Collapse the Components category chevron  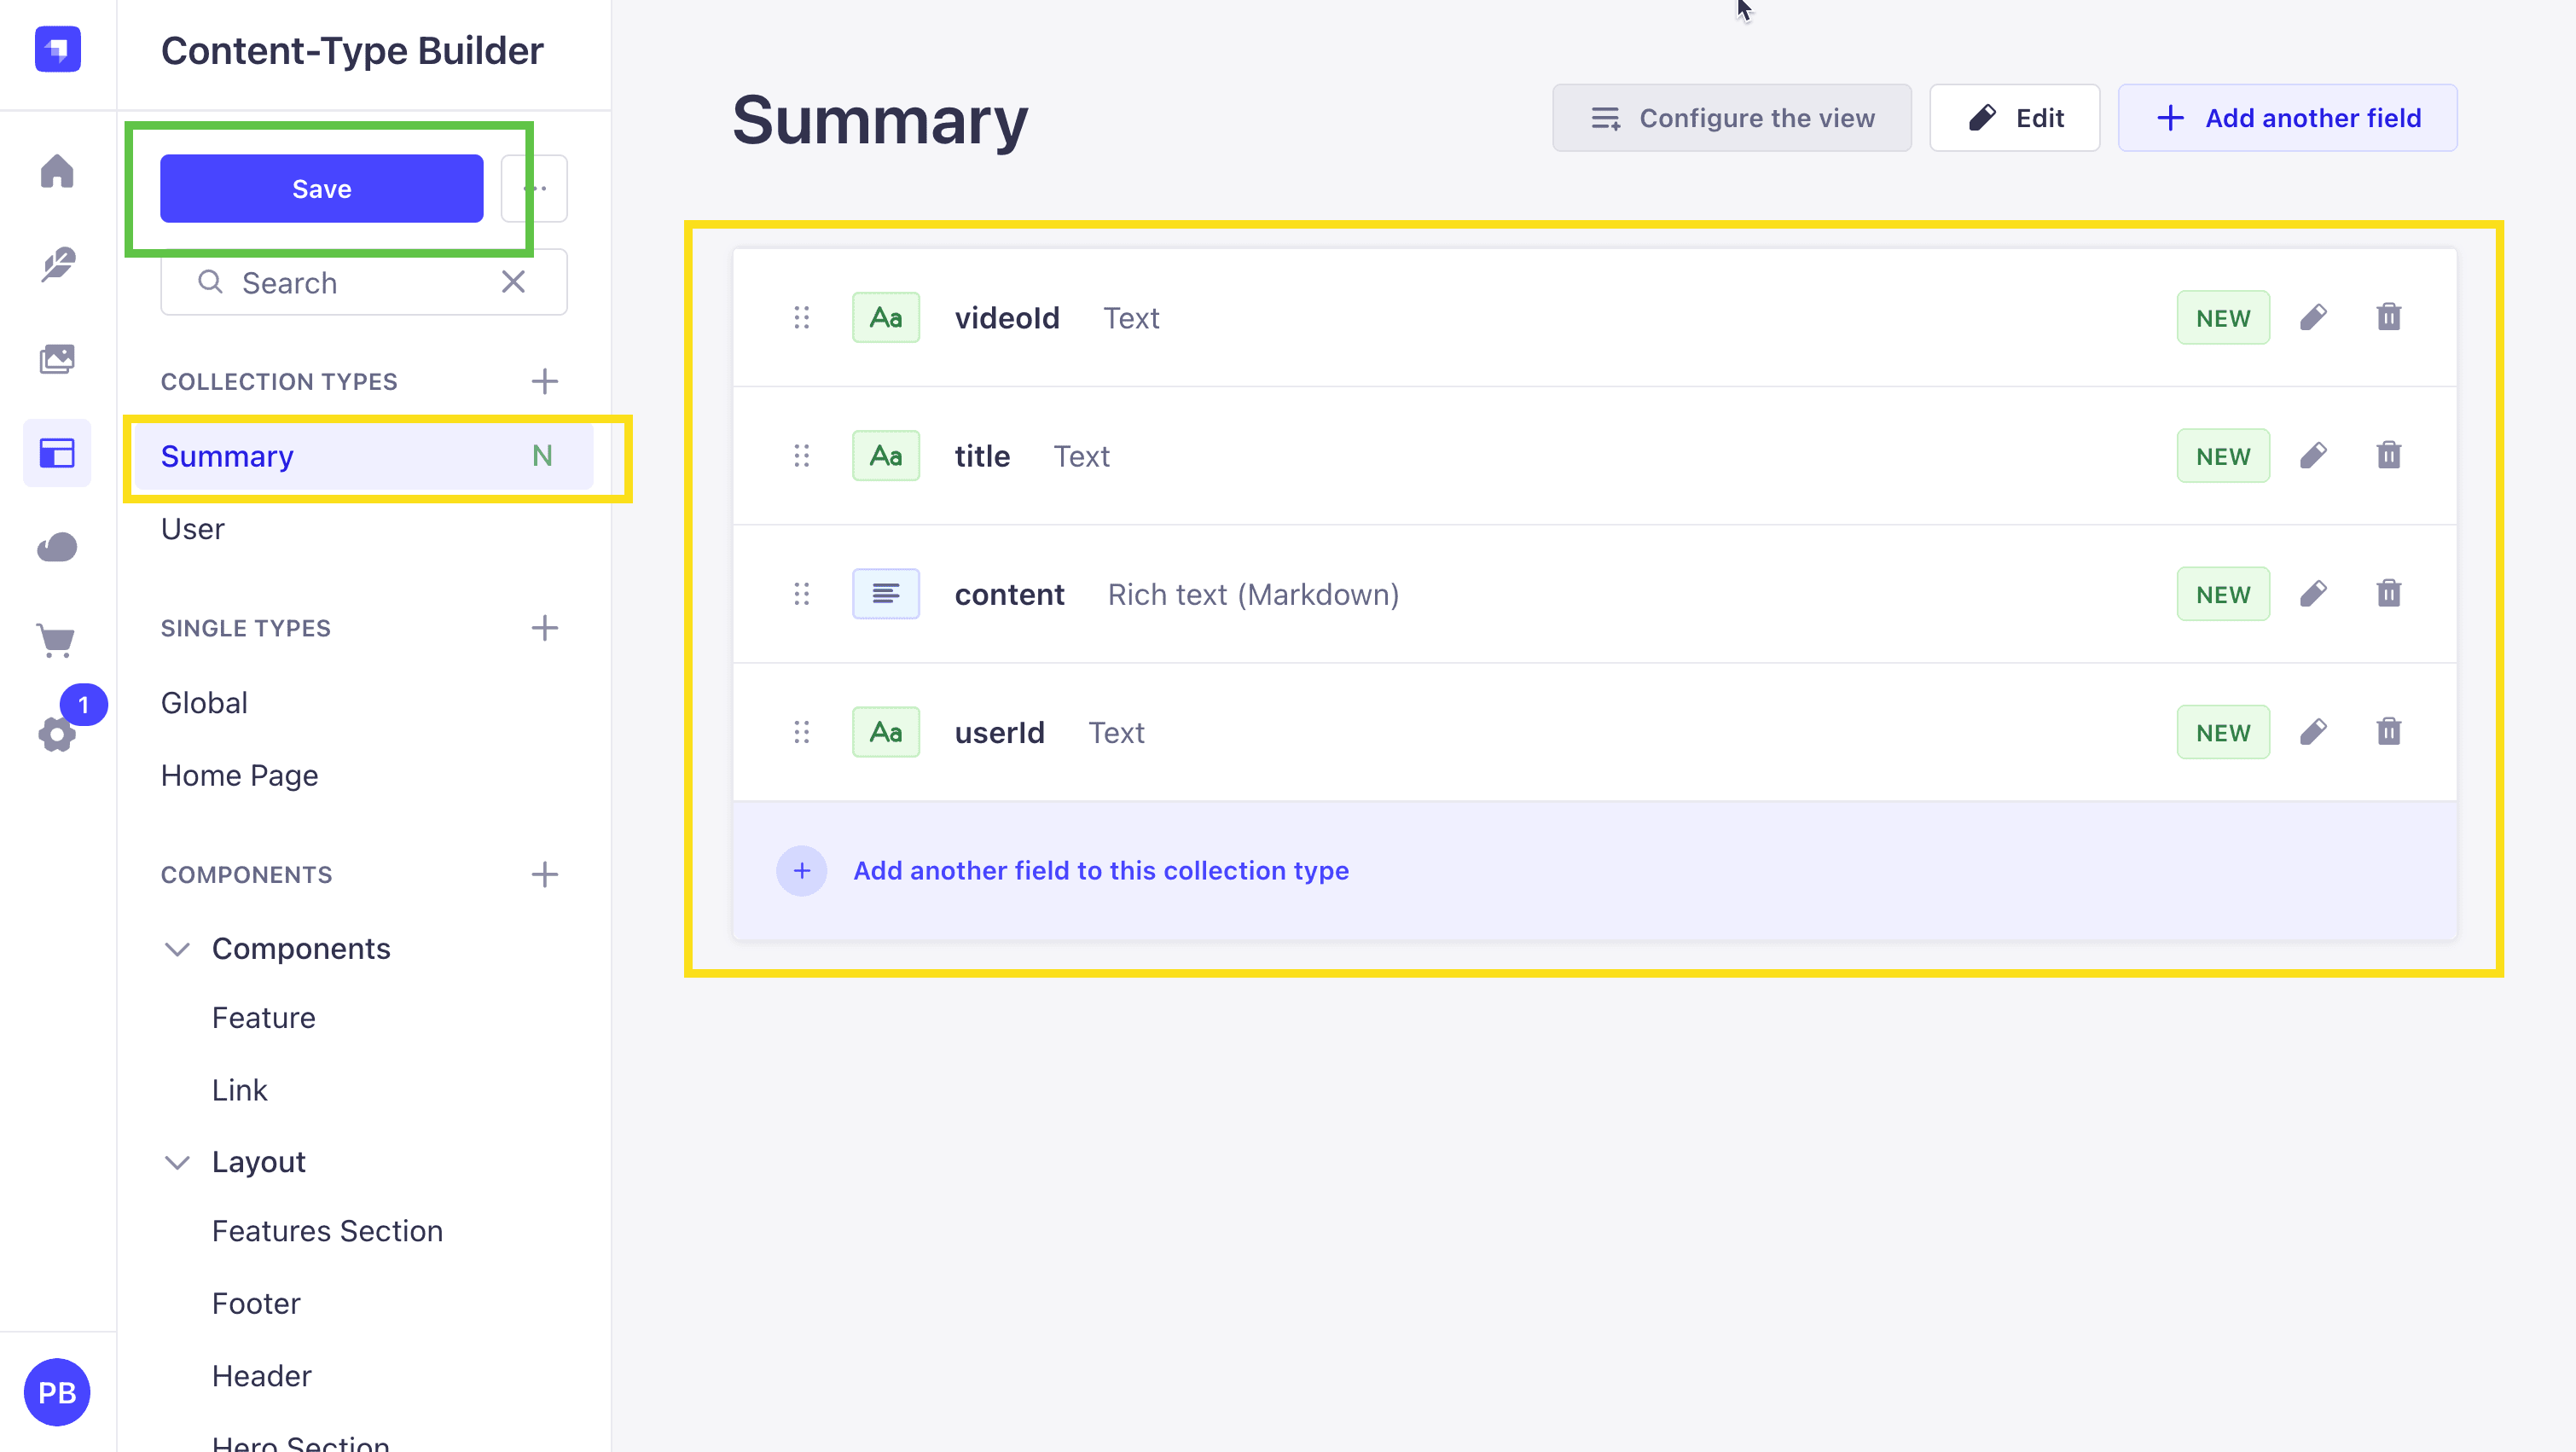(177, 949)
